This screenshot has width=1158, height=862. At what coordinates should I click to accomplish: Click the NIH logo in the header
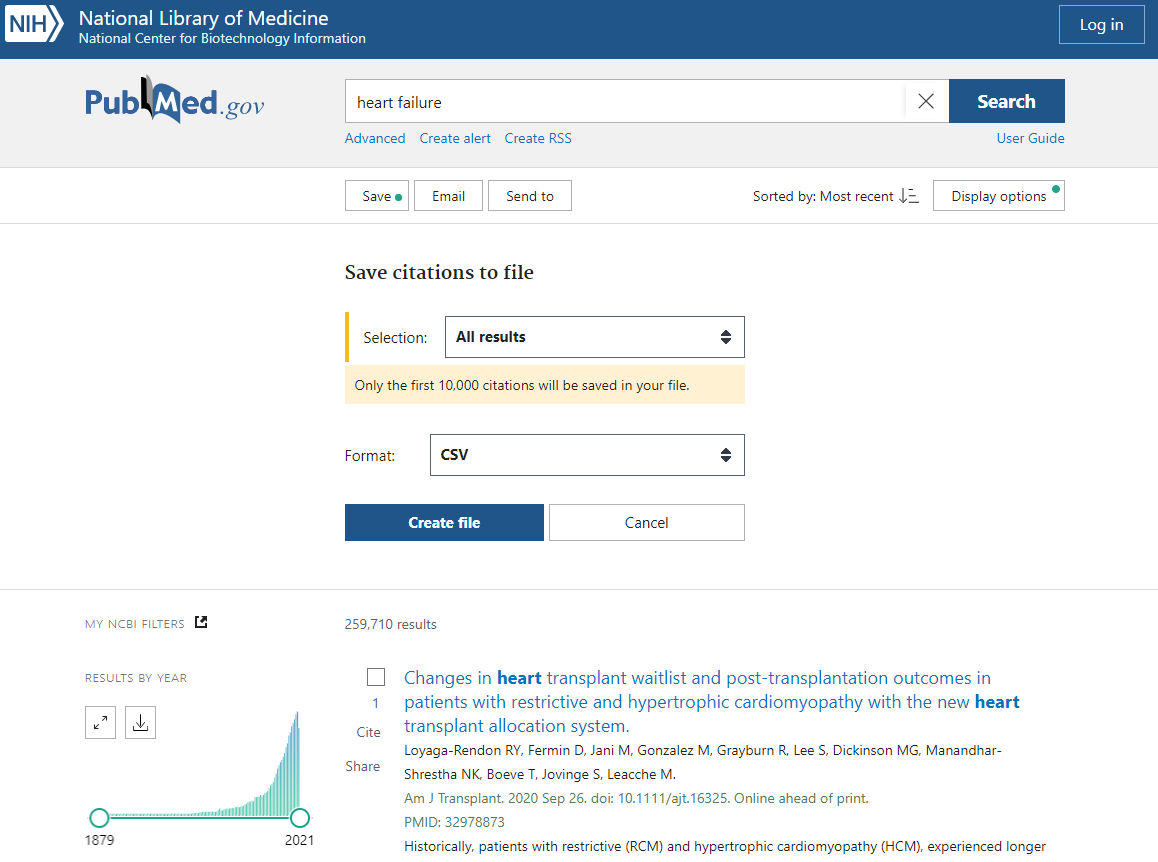[x=34, y=24]
